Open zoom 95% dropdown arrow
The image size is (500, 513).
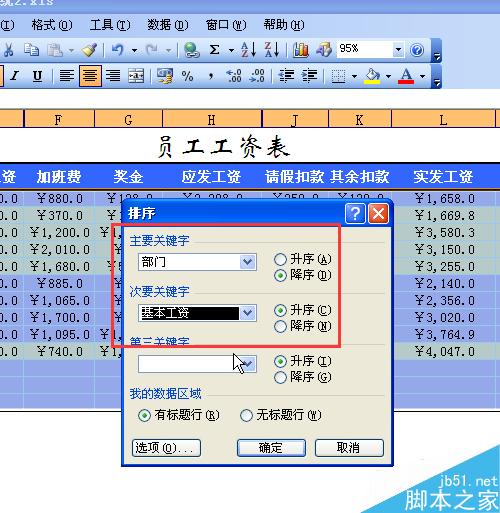(x=398, y=50)
